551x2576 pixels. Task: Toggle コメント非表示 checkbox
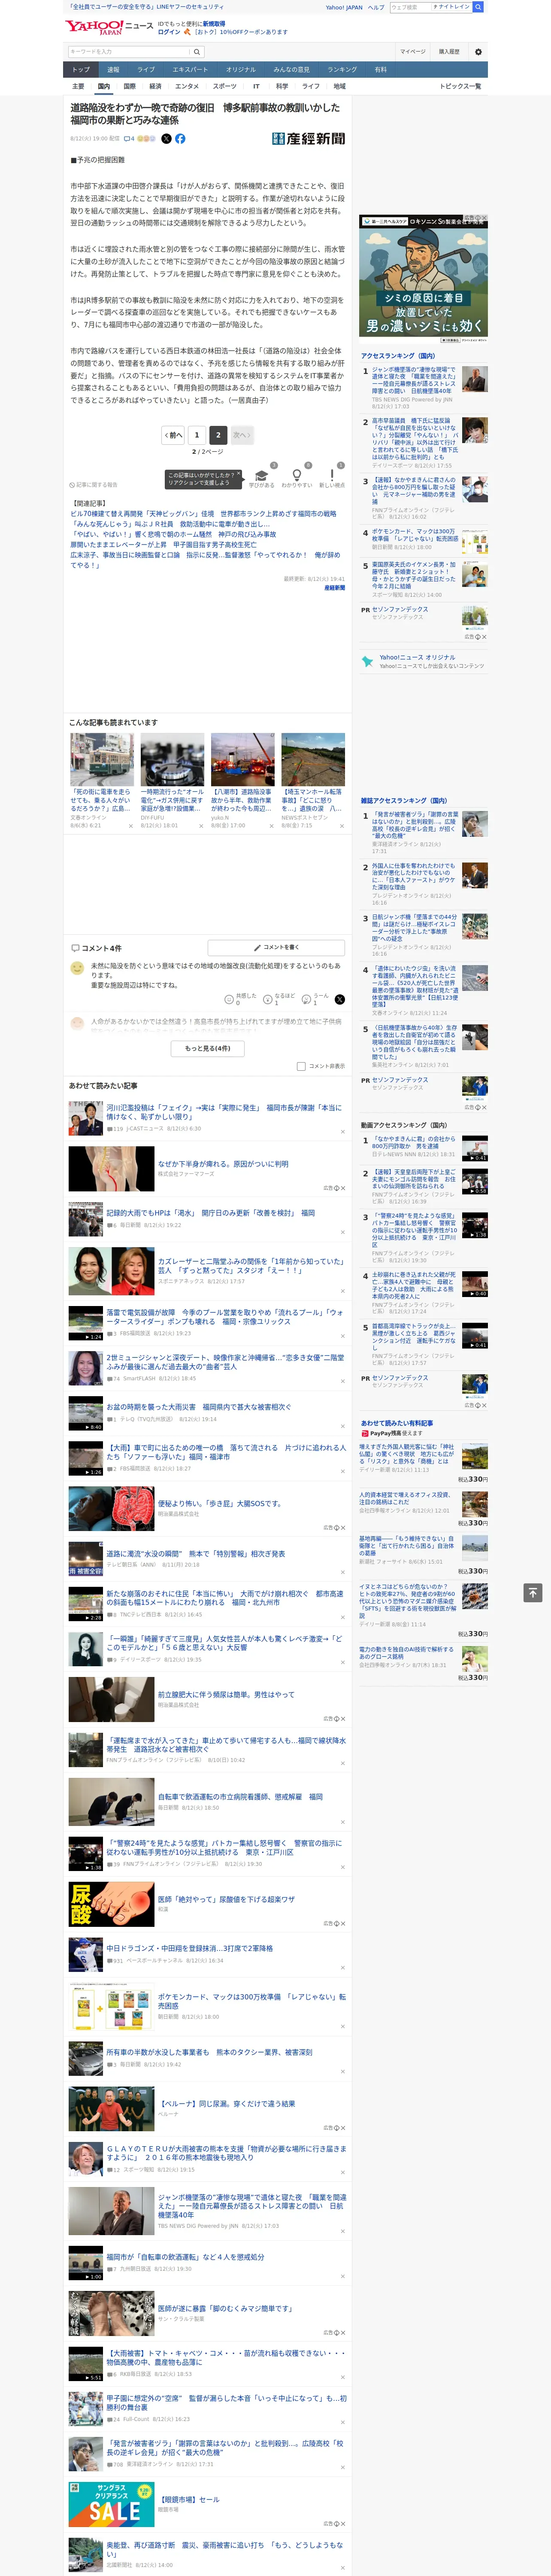(x=301, y=1066)
